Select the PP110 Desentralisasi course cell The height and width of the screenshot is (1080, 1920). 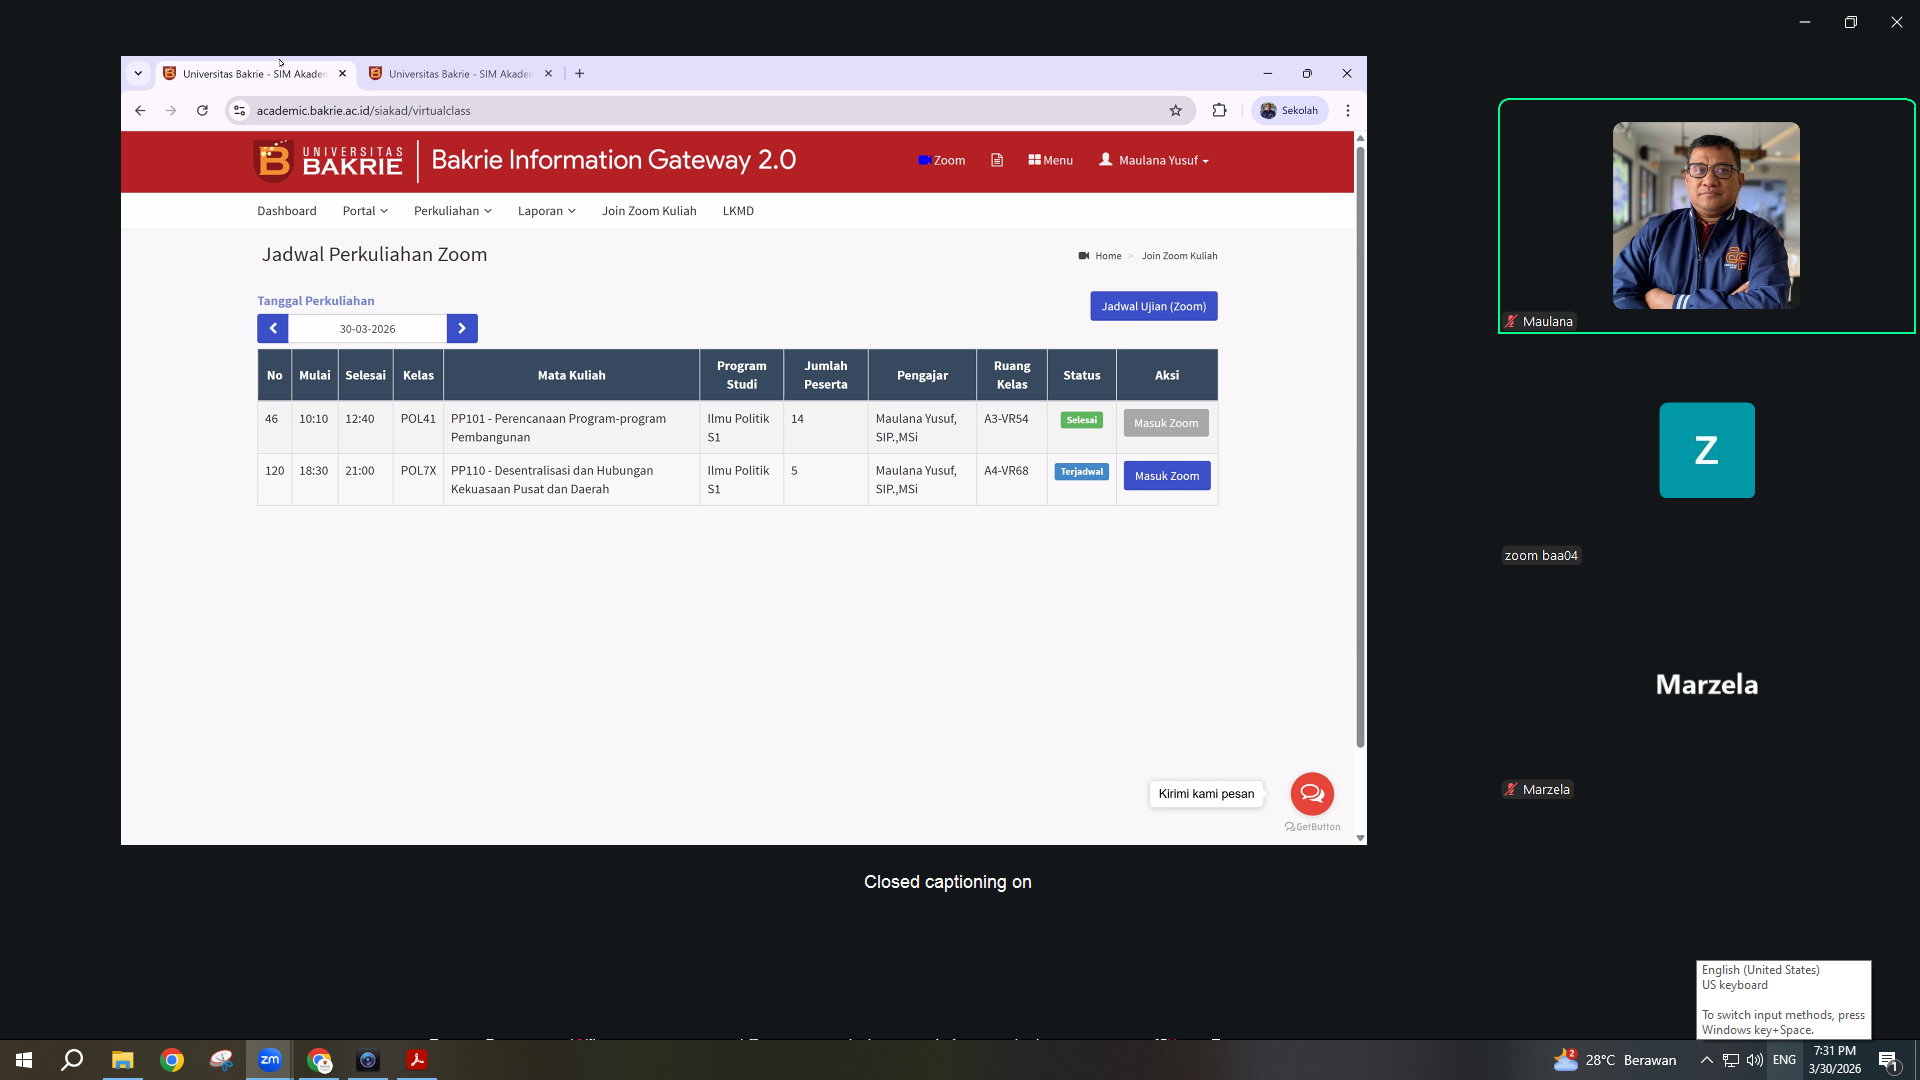[571, 480]
